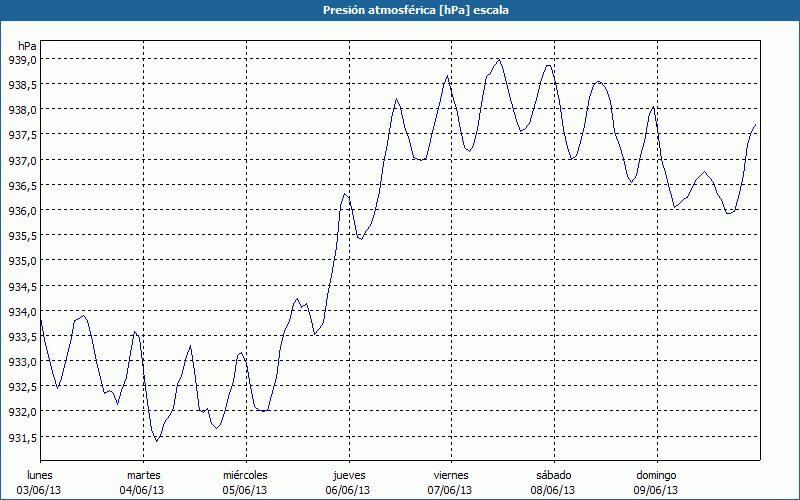Image resolution: width=800 pixels, height=500 pixels.
Task: Click the 'miércoles' day label
Action: pos(245,475)
